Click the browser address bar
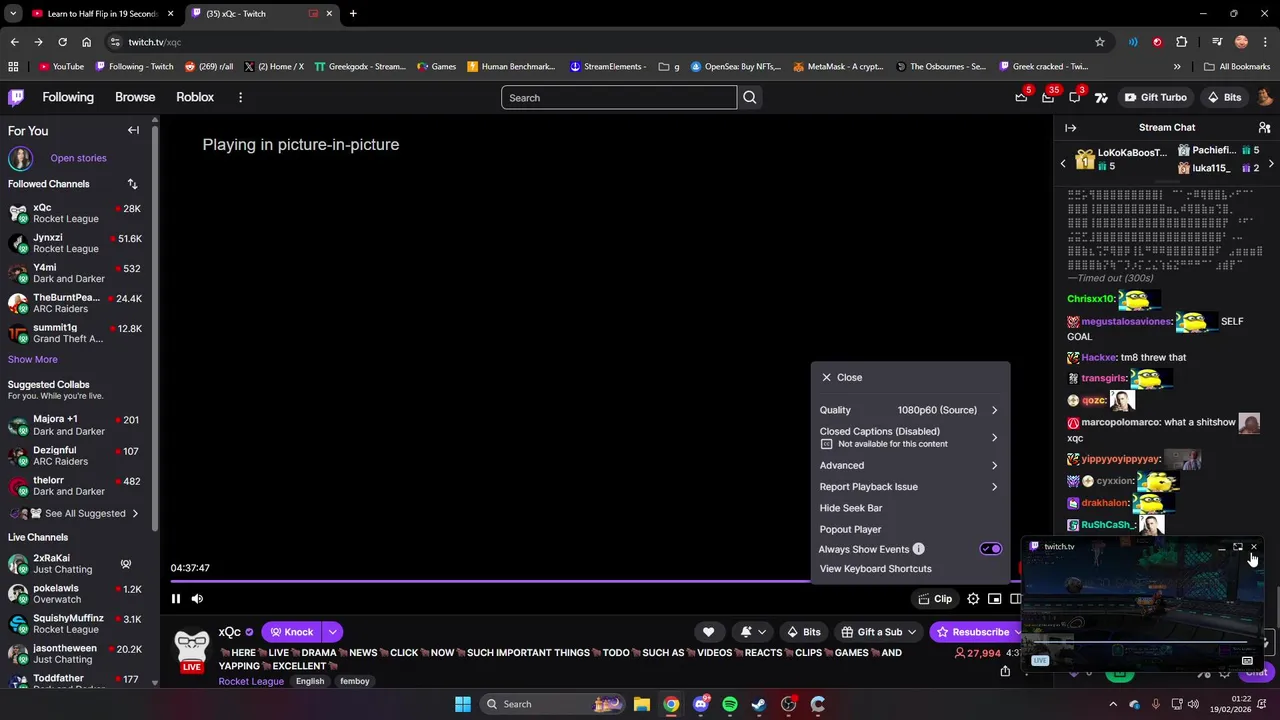 [600, 42]
